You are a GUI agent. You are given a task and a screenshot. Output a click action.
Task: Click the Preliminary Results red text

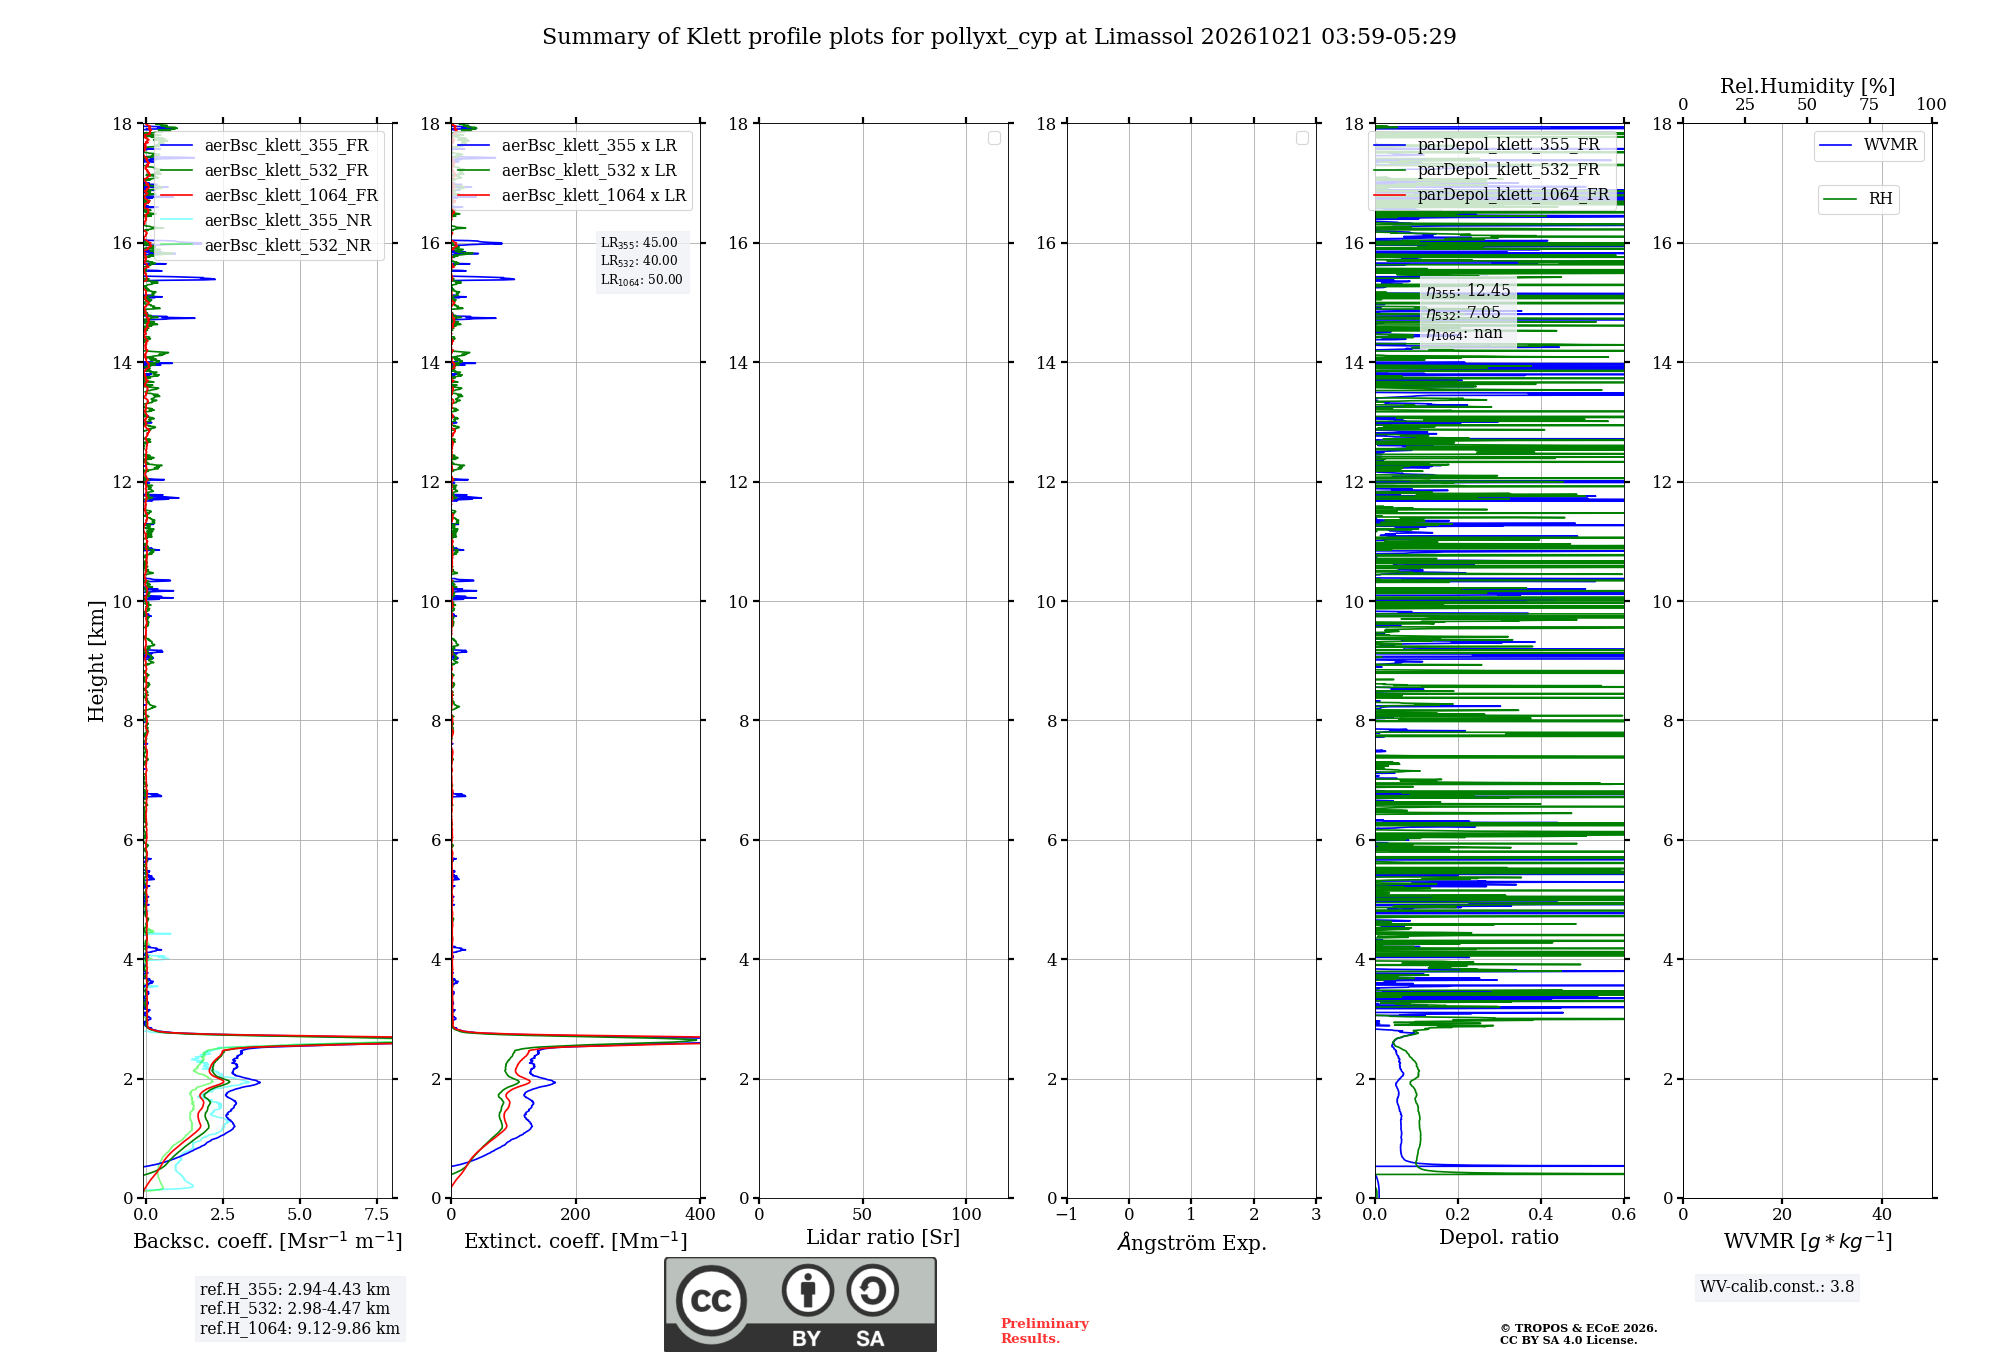click(x=1045, y=1331)
